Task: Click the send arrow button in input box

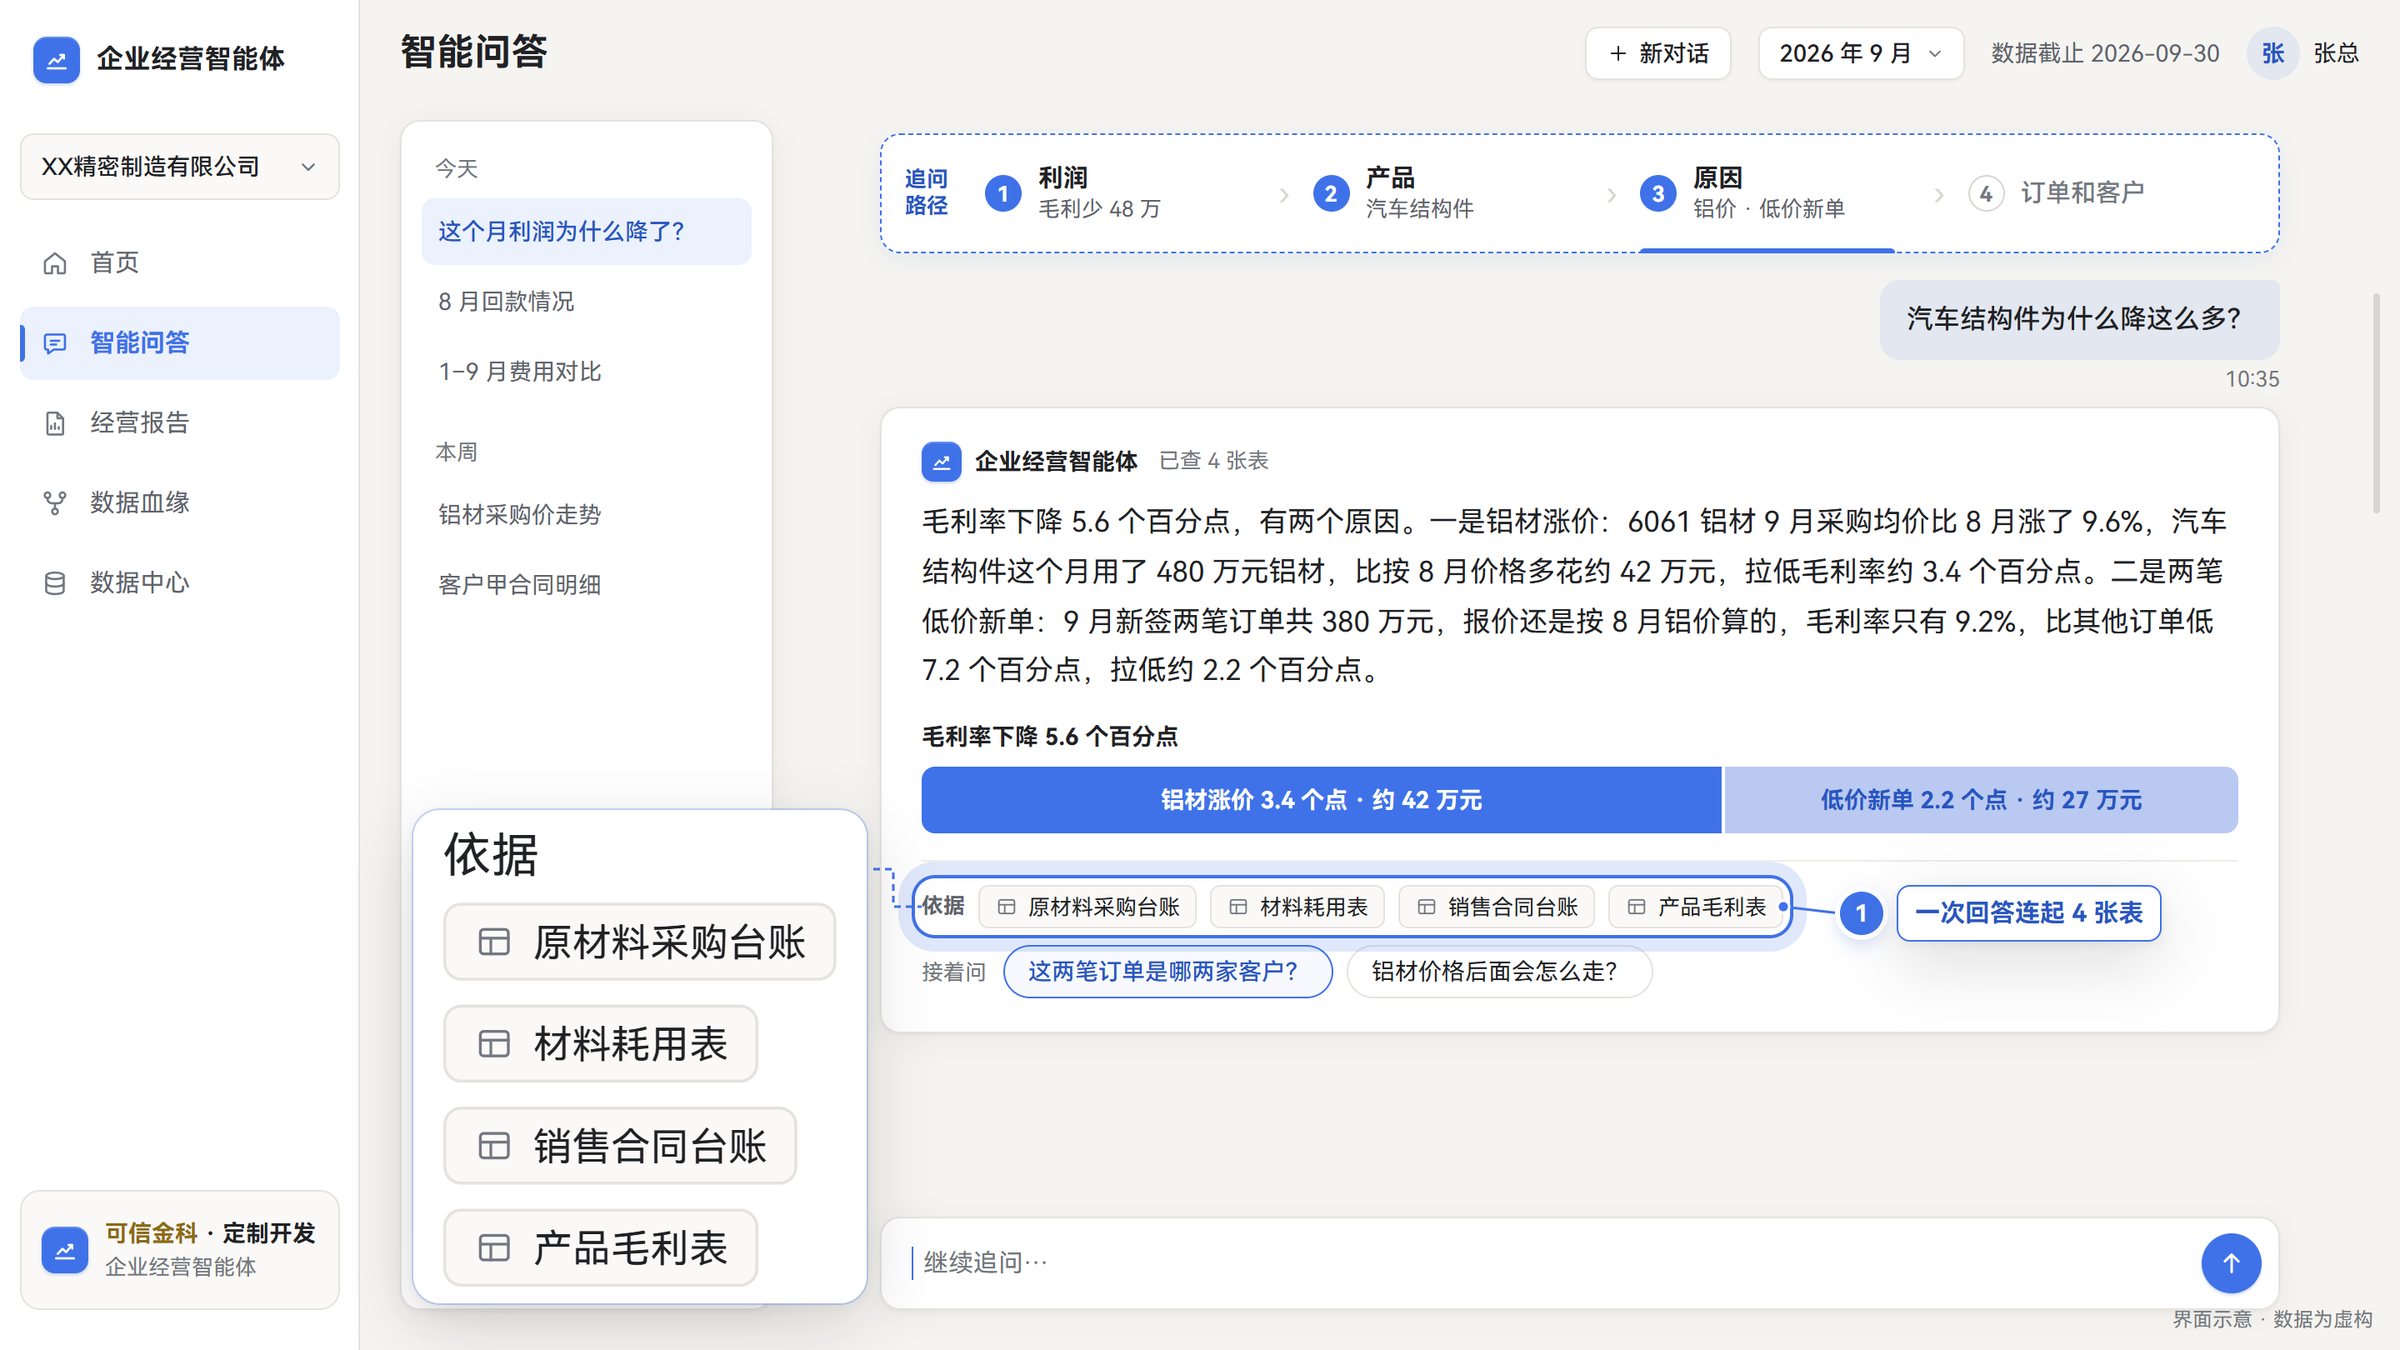Action: (2230, 1263)
